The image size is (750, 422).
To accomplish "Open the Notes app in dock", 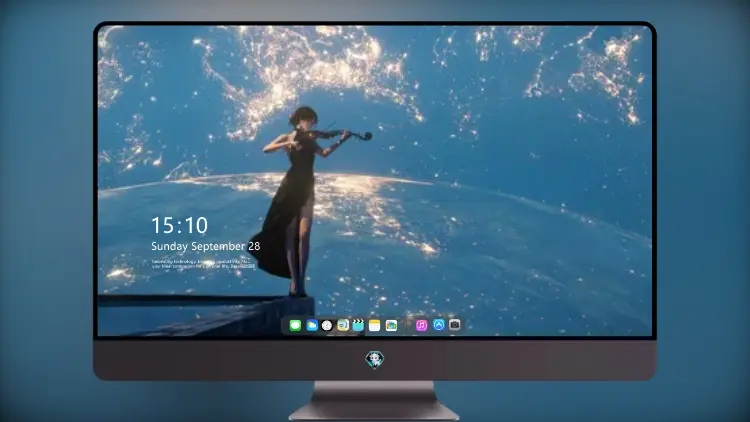I will click(x=375, y=326).
